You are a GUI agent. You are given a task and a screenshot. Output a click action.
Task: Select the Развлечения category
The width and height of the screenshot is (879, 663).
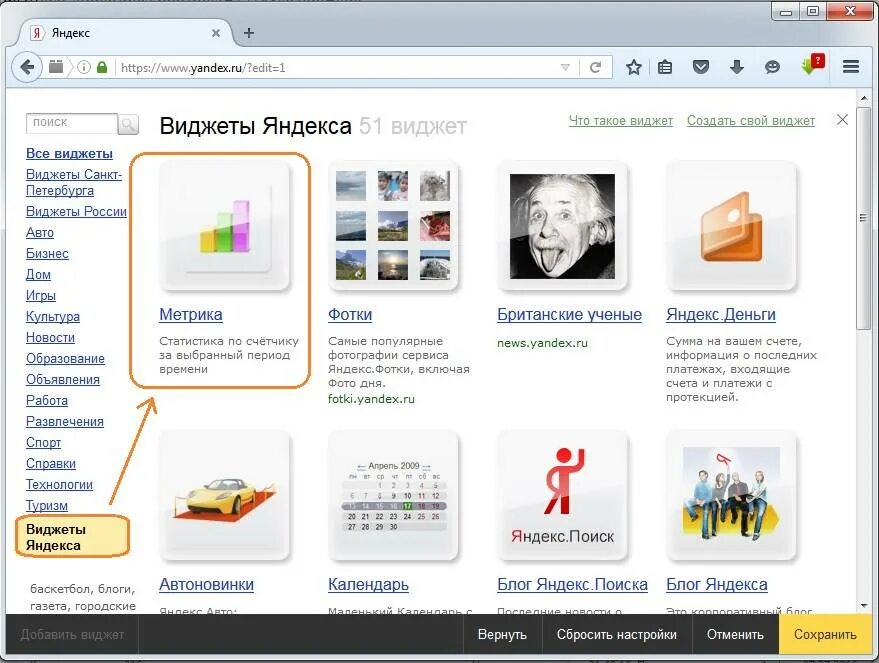pyautogui.click(x=64, y=421)
